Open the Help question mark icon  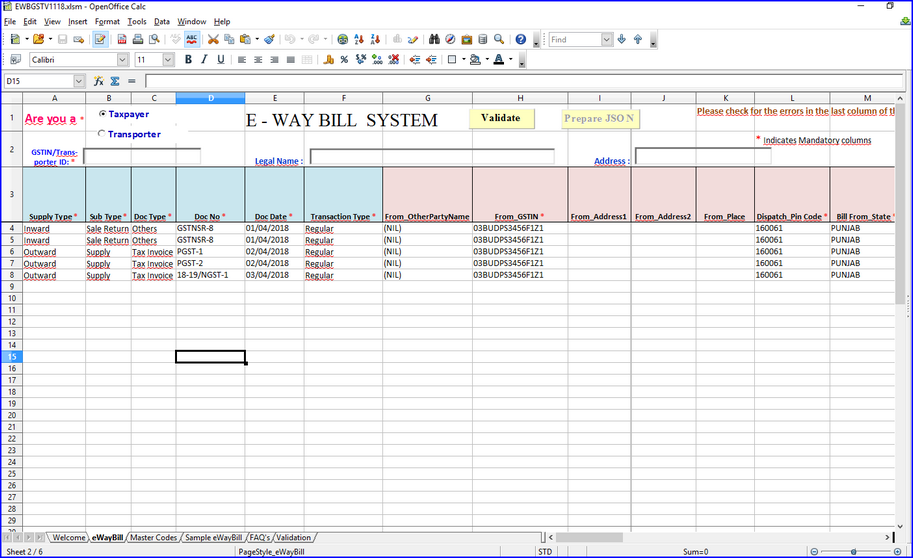click(x=520, y=39)
